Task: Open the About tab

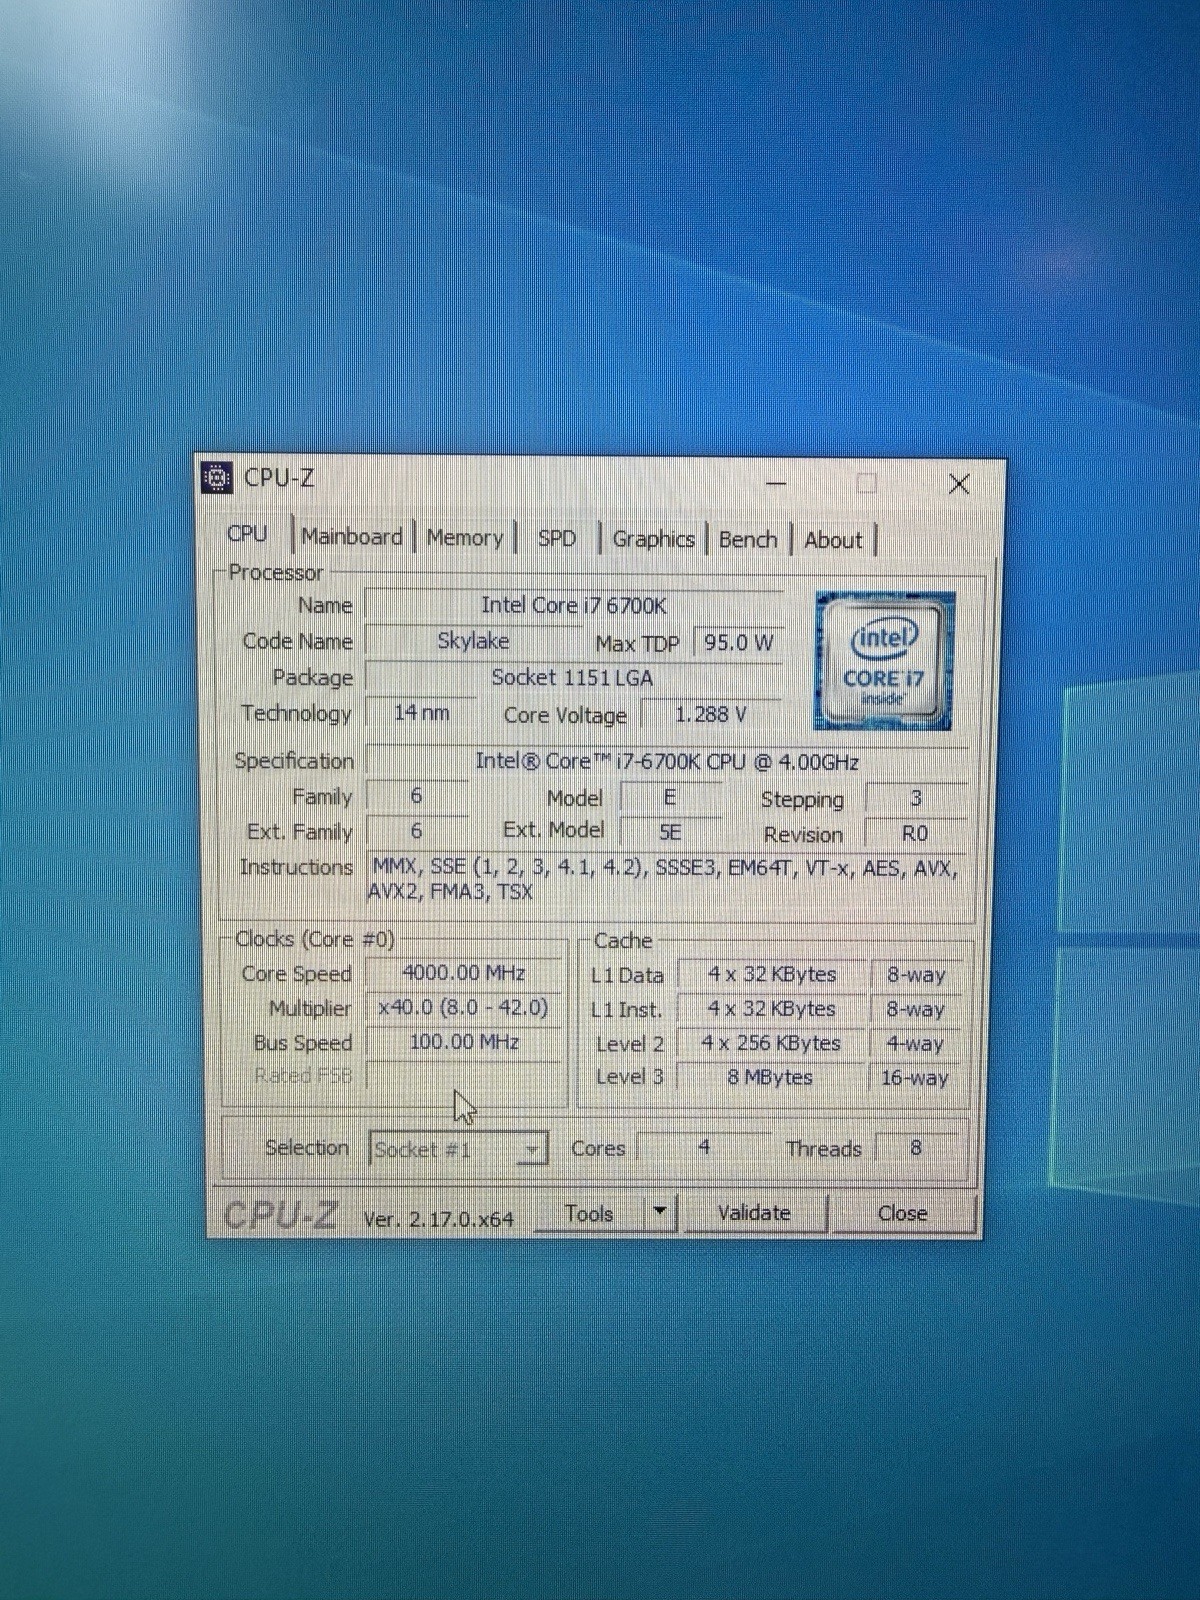Action: [833, 541]
